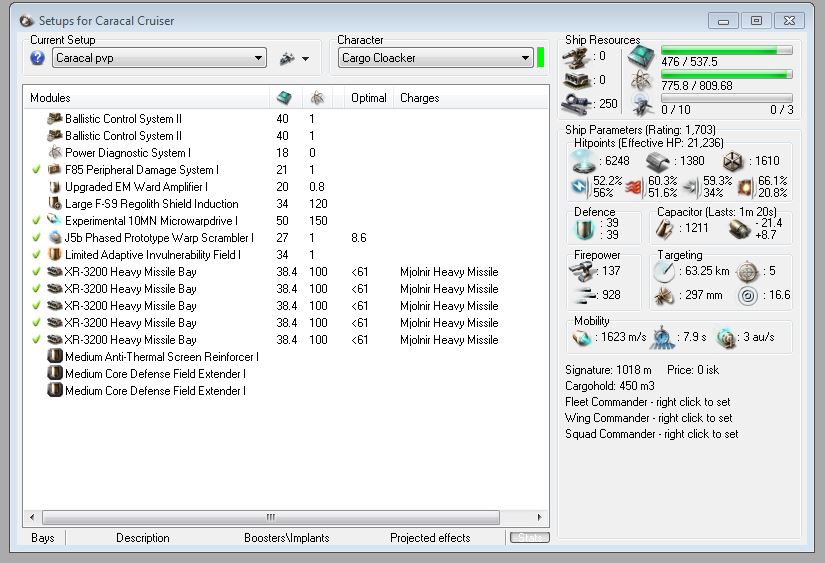The width and height of the screenshot is (825, 563).
Task: Click the blue help question mark icon
Action: tap(37, 57)
